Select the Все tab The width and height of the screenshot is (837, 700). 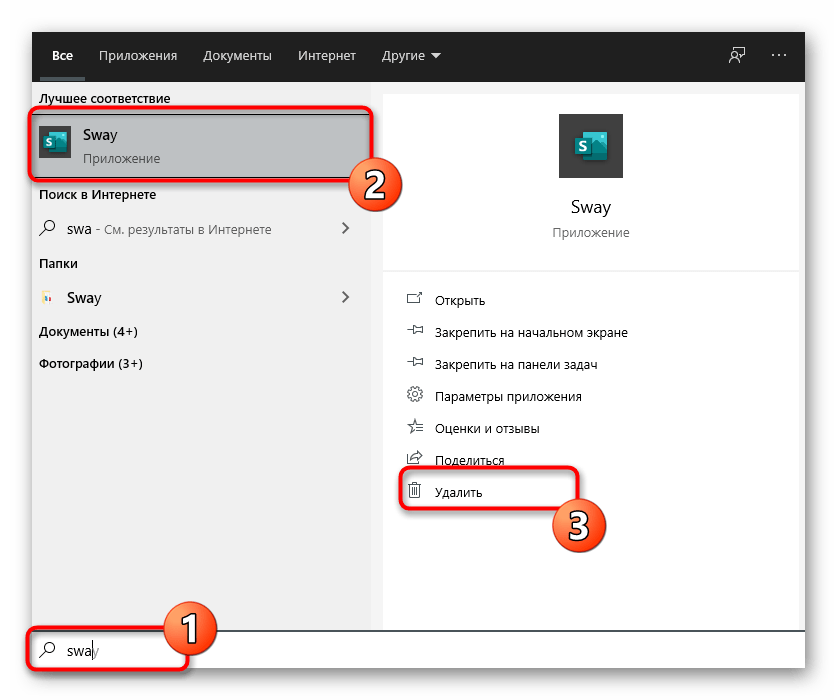click(63, 56)
